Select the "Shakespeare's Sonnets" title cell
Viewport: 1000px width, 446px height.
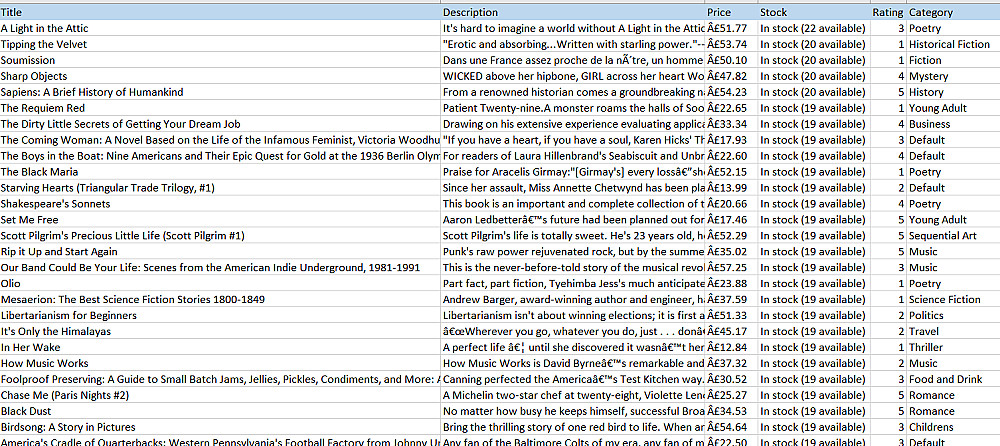pyautogui.click(x=220, y=204)
